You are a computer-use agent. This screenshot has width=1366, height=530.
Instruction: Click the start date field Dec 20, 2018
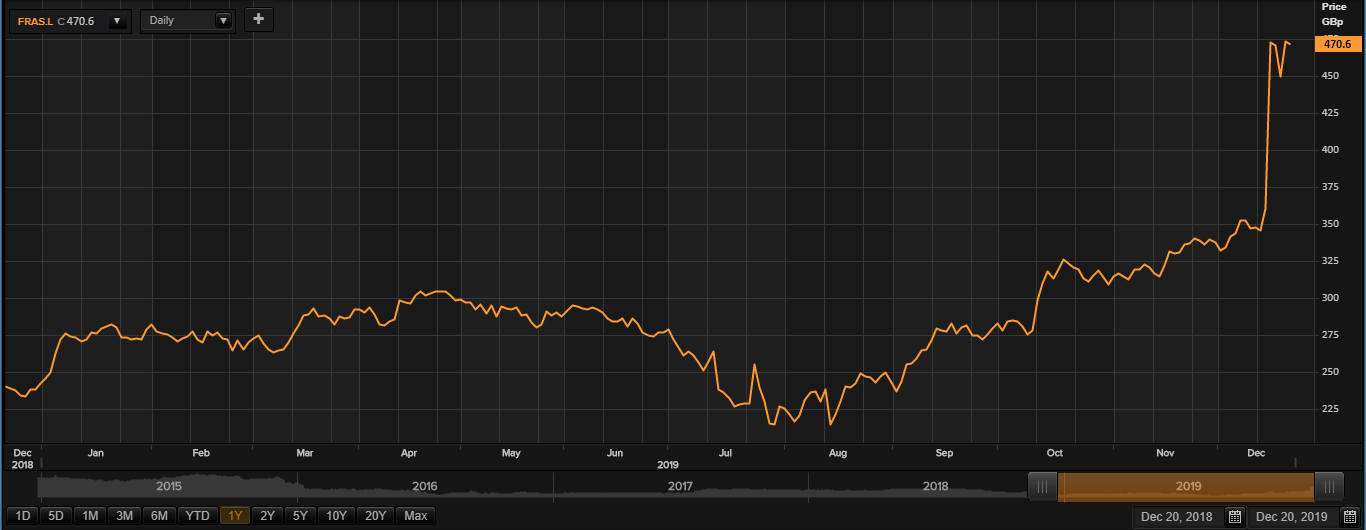point(1176,517)
